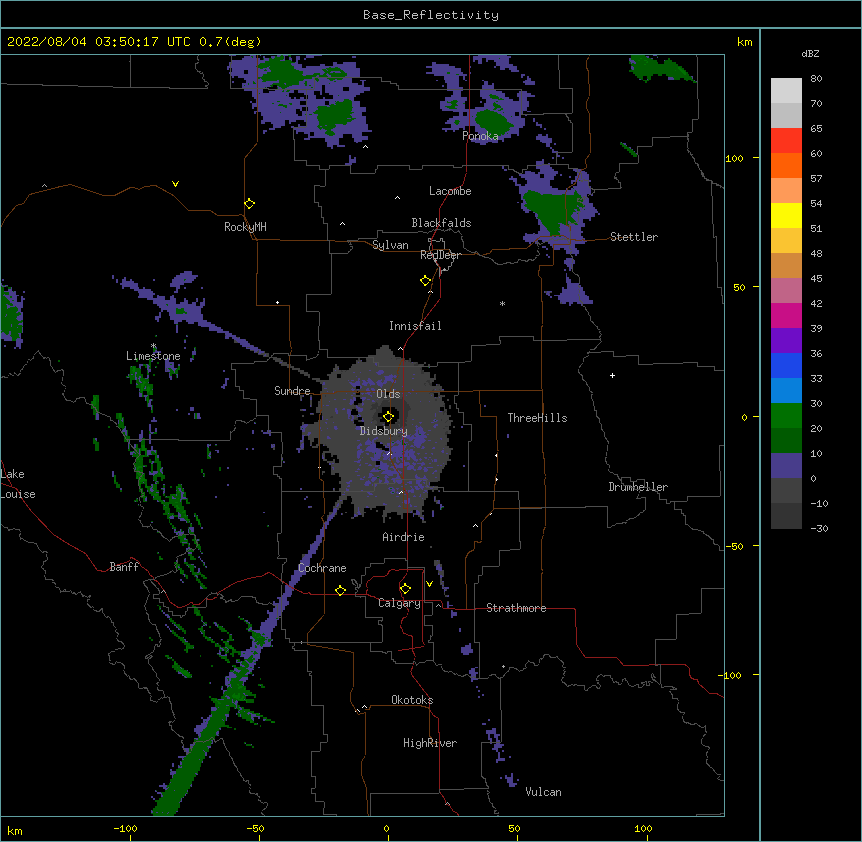Click the yellow marker below the Cochrane label
This screenshot has width=862, height=842.
[340, 590]
